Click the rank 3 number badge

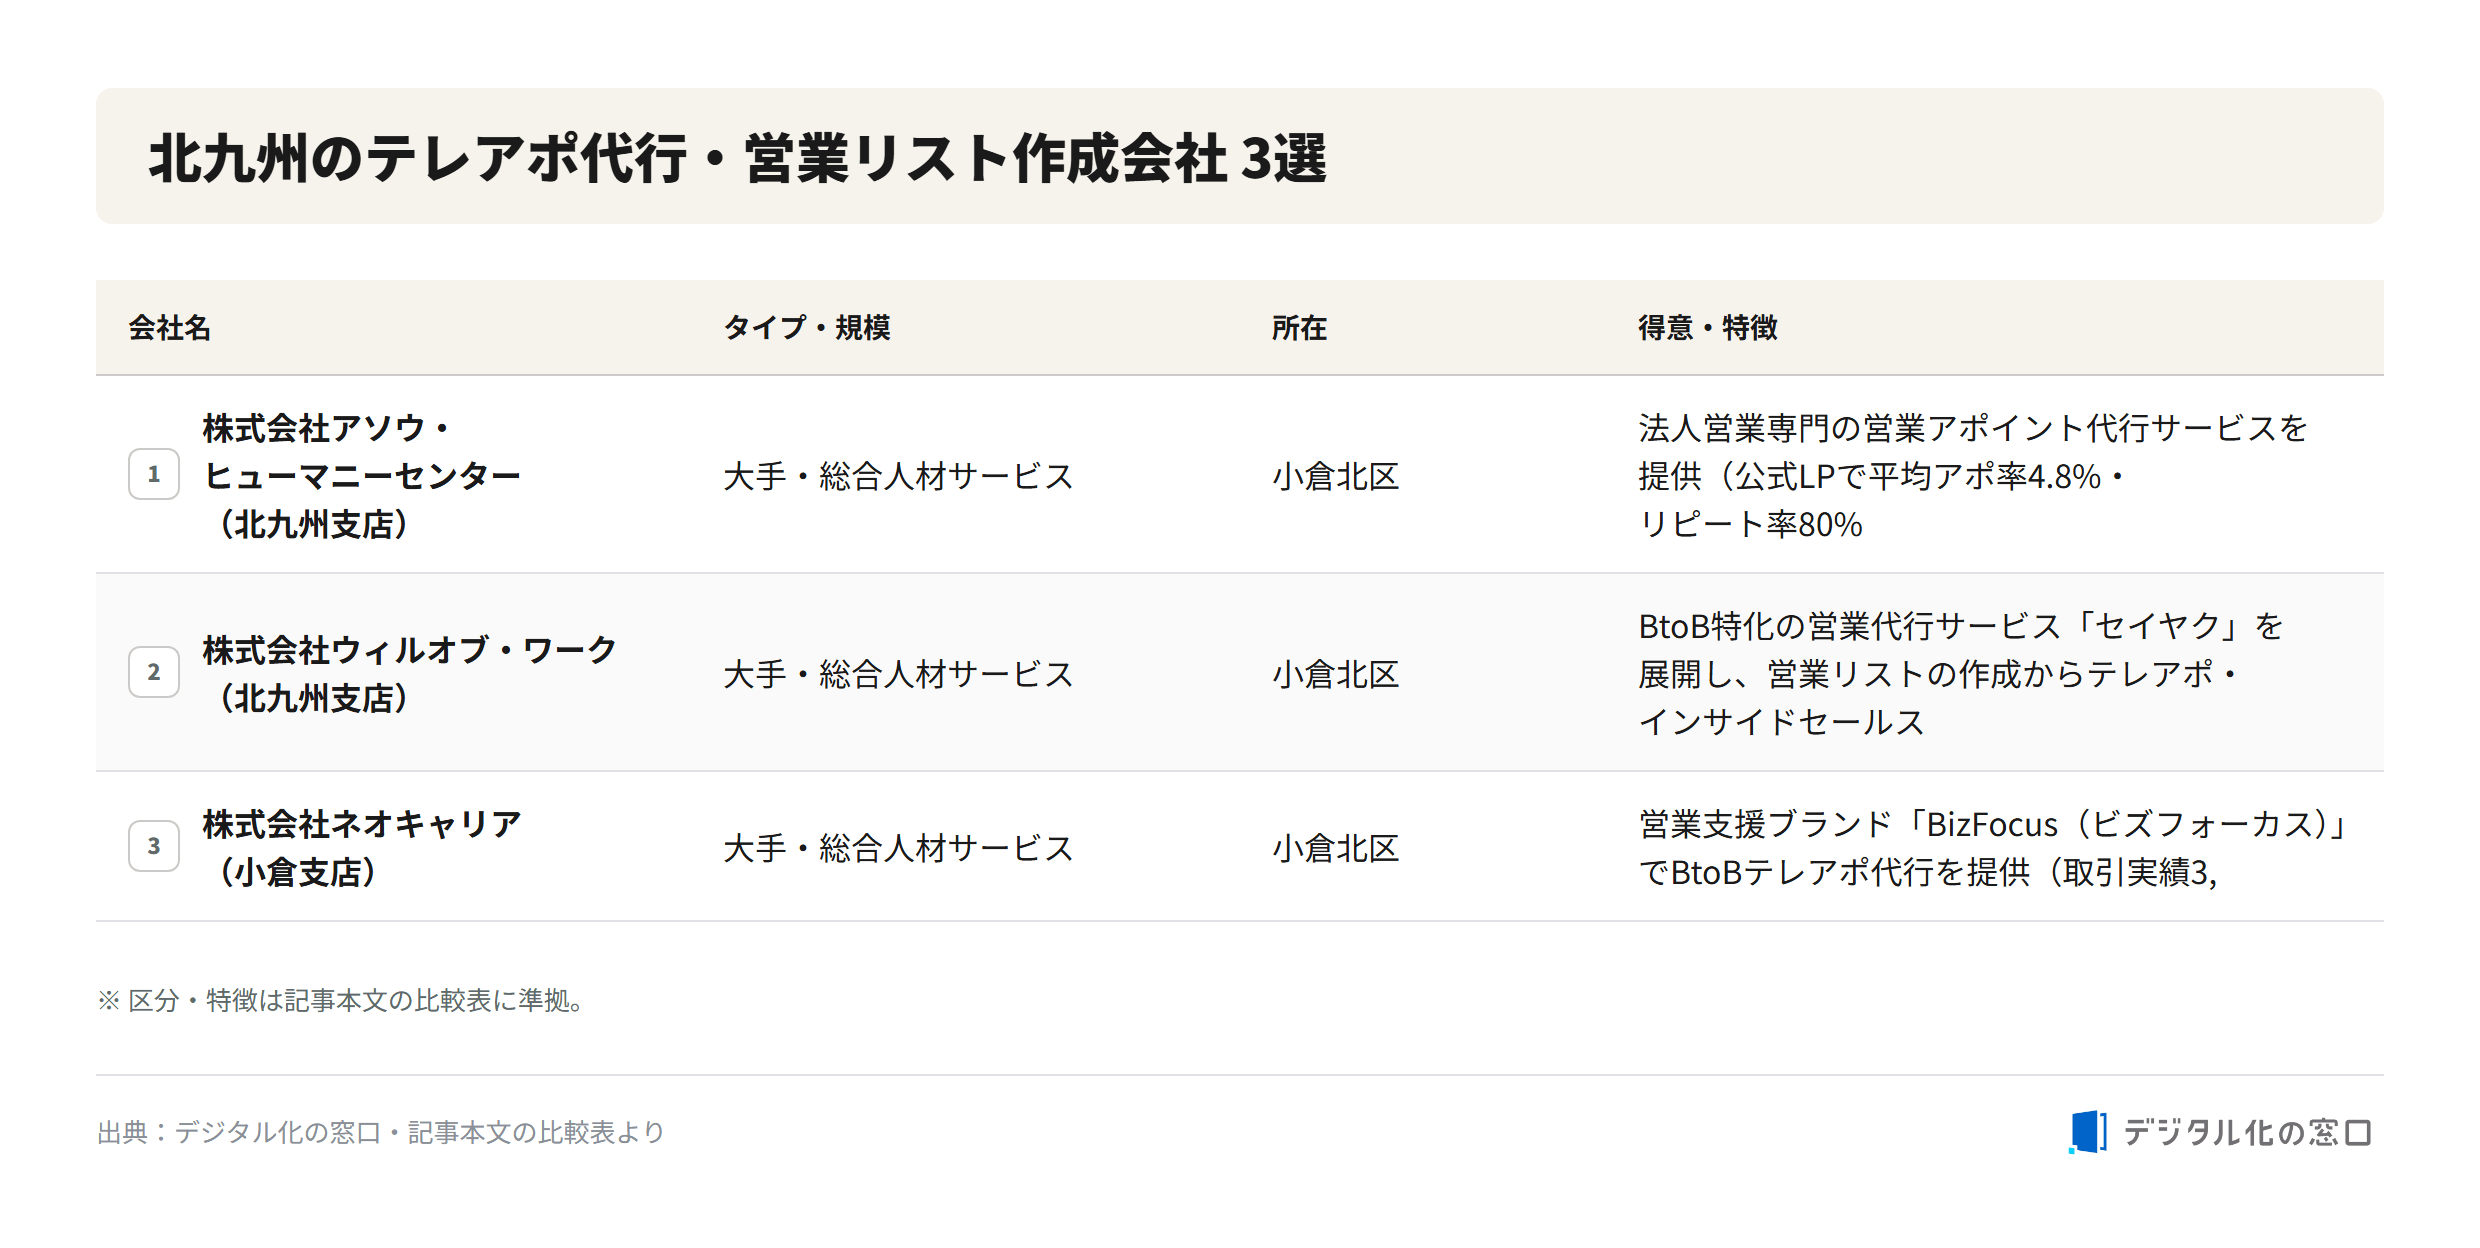click(154, 846)
